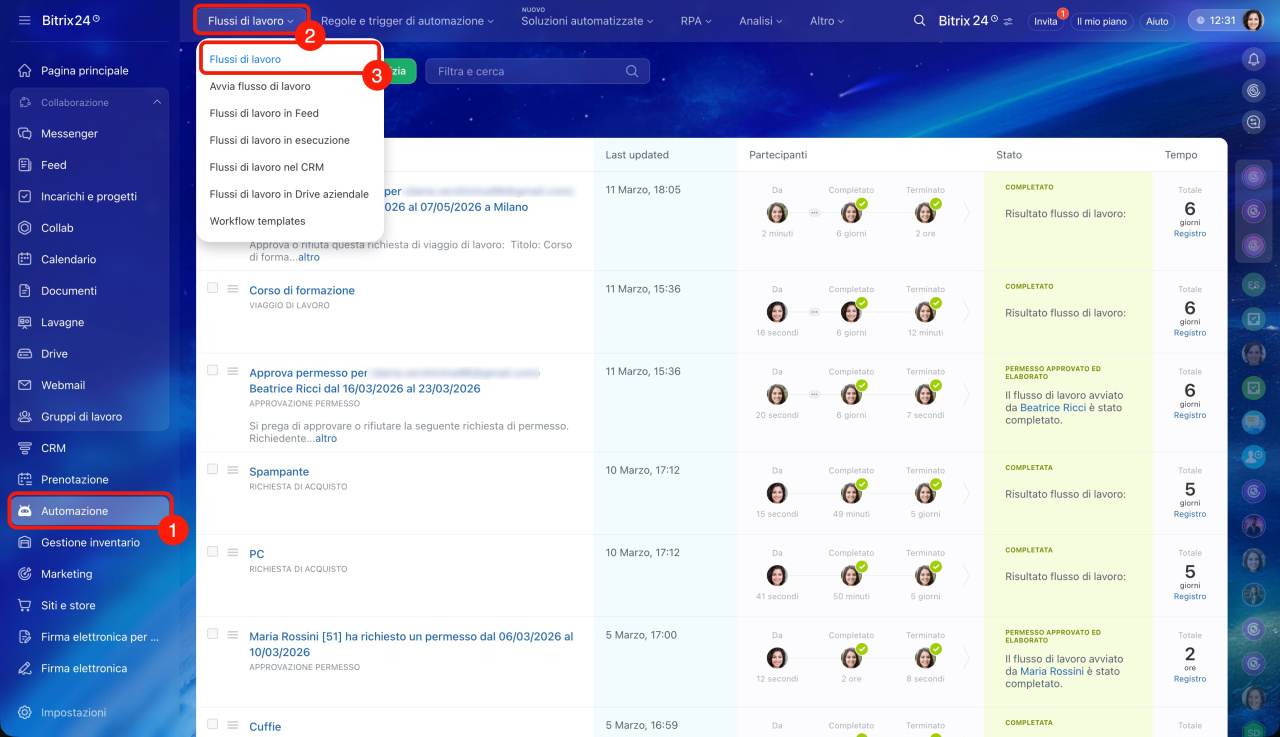Open the hamburger menu icon beside Bitrix24
Image resolution: width=1280 pixels, height=737 pixels.
click(x=24, y=21)
